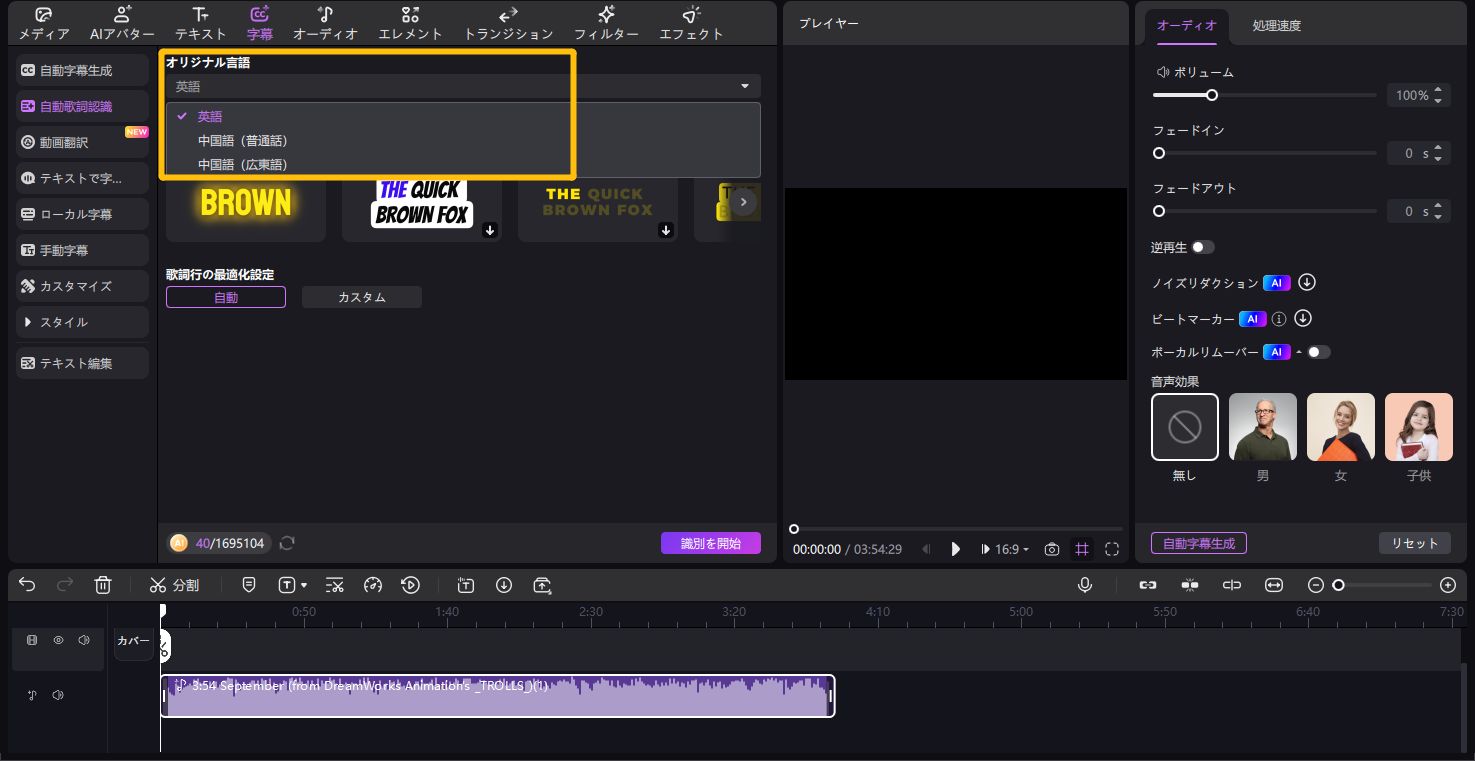This screenshot has width=1475, height=761.
Task: Click the microphone voiceover record icon
Action: 1085,585
